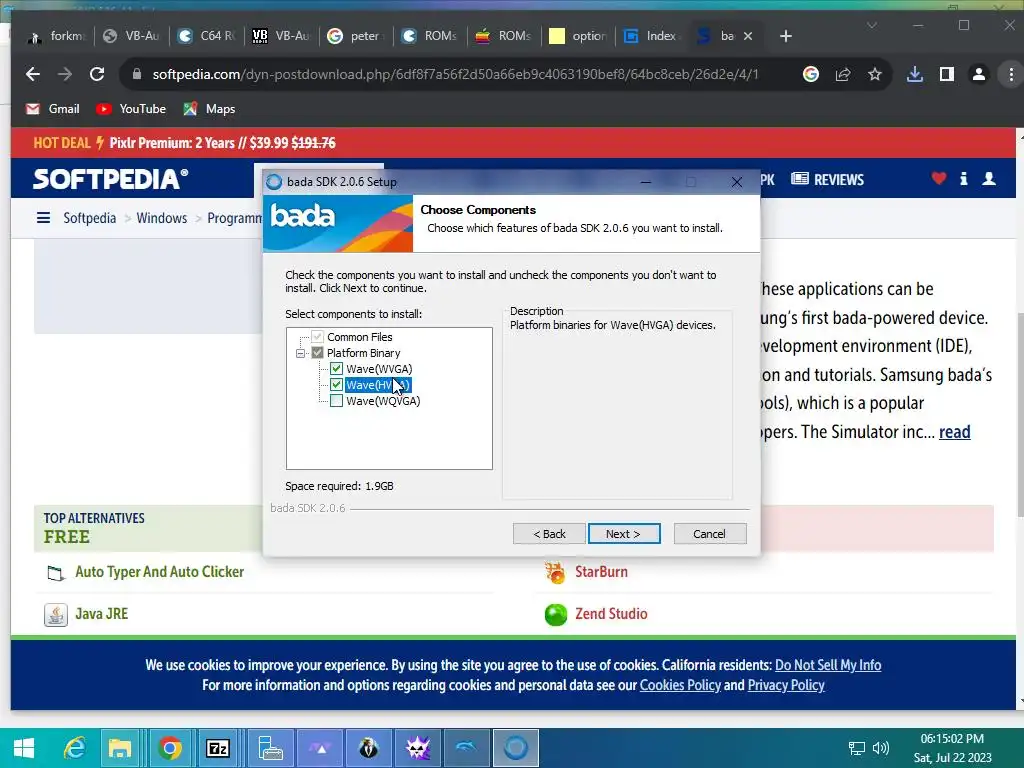Minimize the bada SDK Setup dialog
Image resolution: width=1024 pixels, height=768 pixels.
pyautogui.click(x=645, y=182)
